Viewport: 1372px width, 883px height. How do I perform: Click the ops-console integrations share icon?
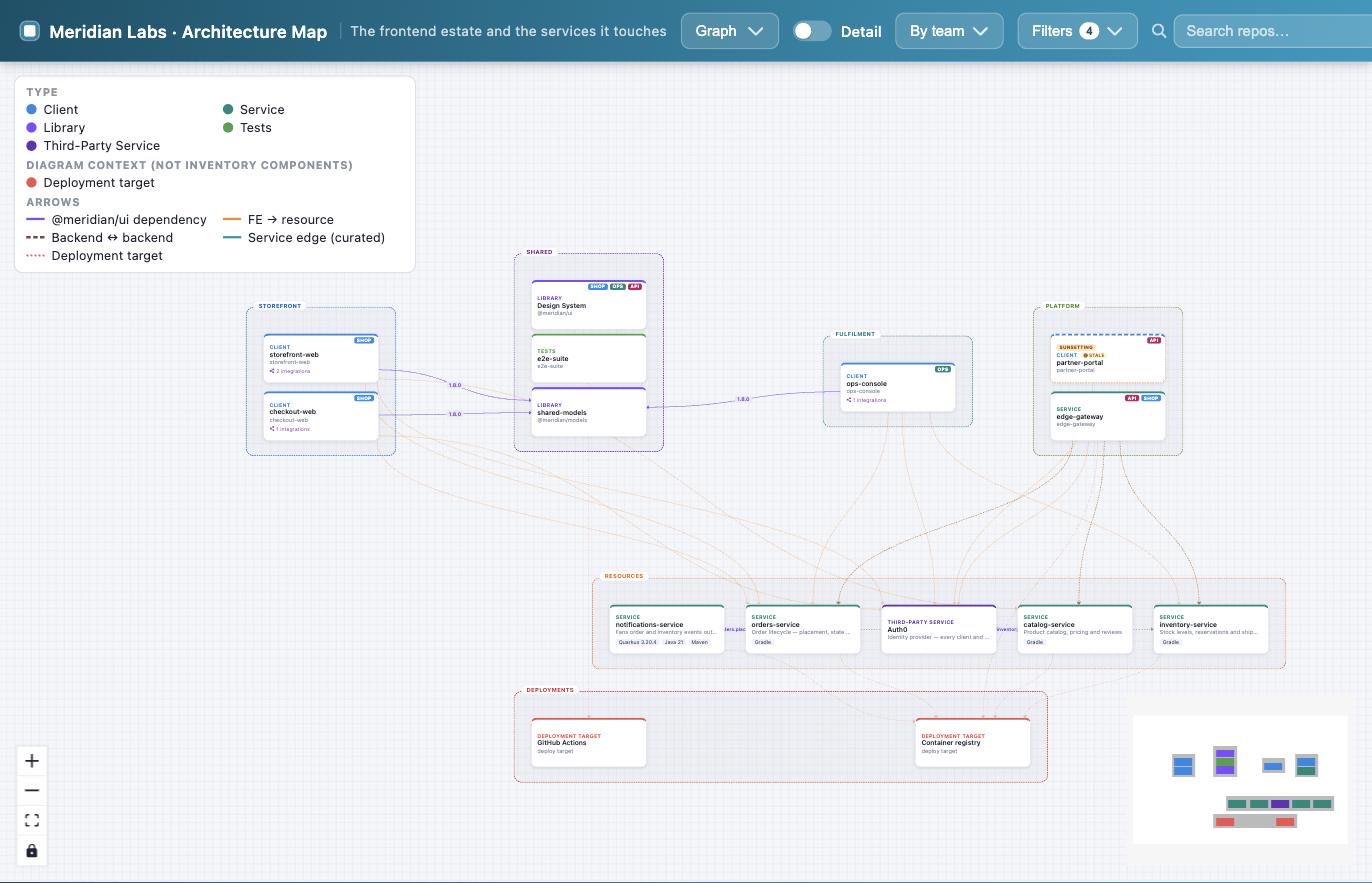849,400
